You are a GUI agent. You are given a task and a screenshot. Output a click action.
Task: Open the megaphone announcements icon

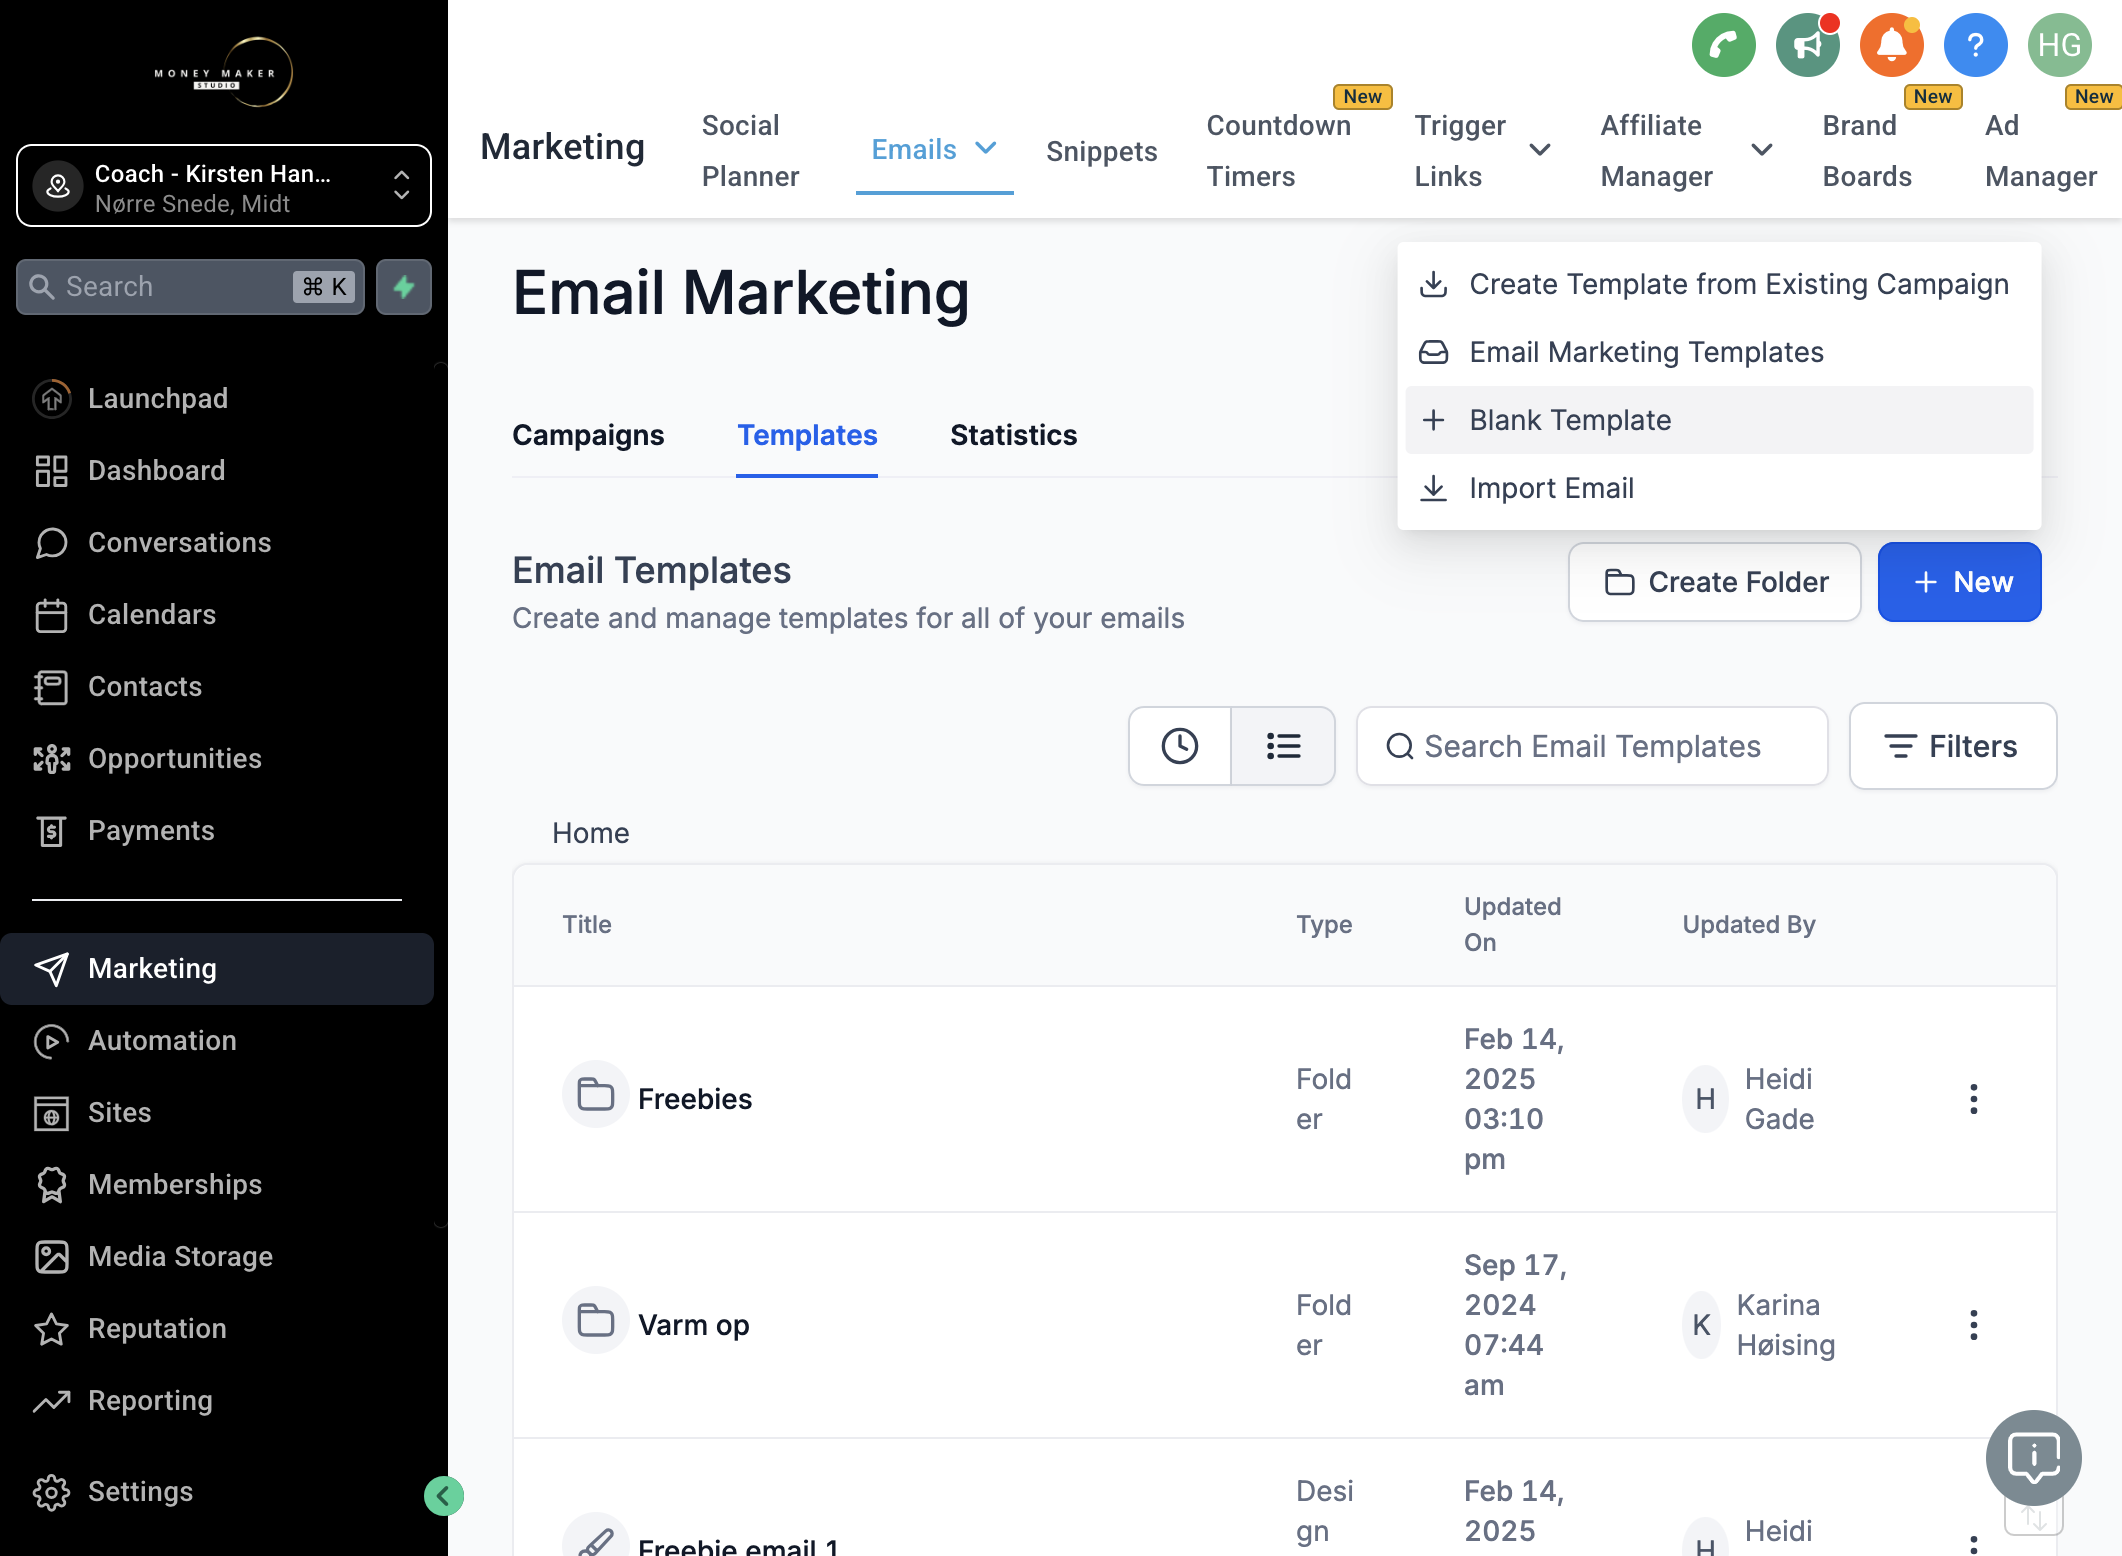[x=1807, y=45]
